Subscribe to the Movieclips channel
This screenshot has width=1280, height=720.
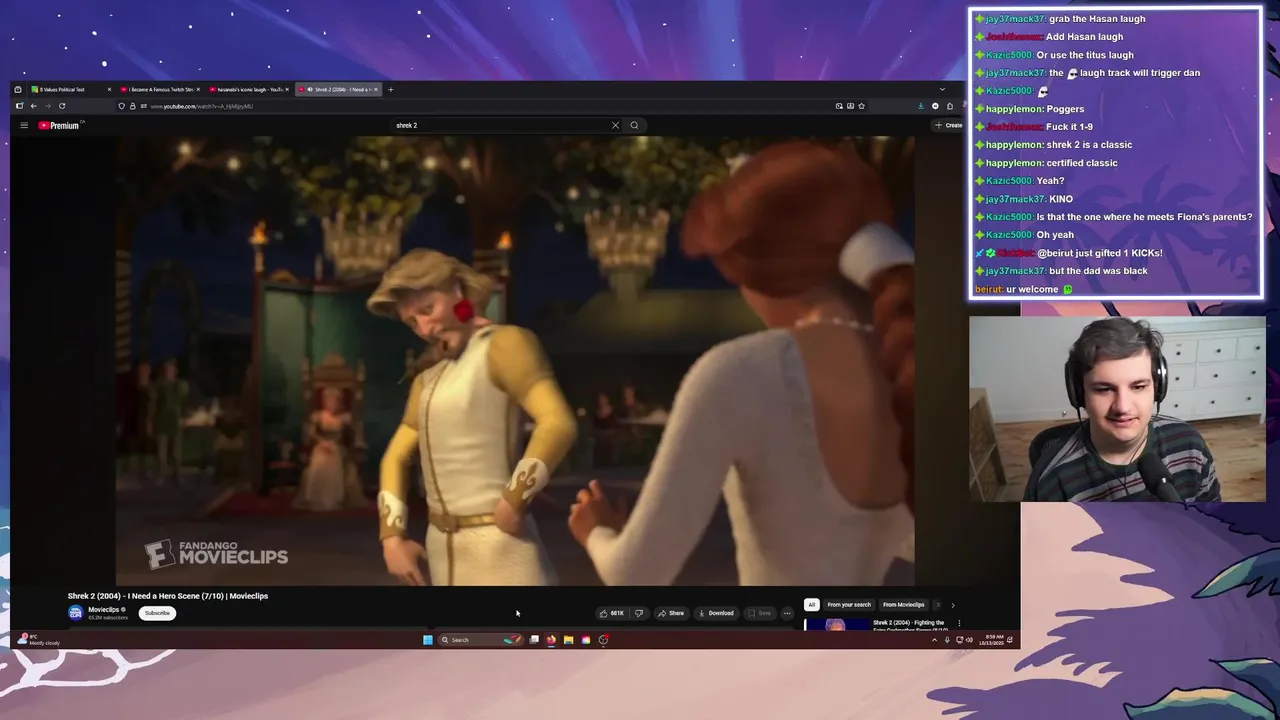tap(157, 613)
